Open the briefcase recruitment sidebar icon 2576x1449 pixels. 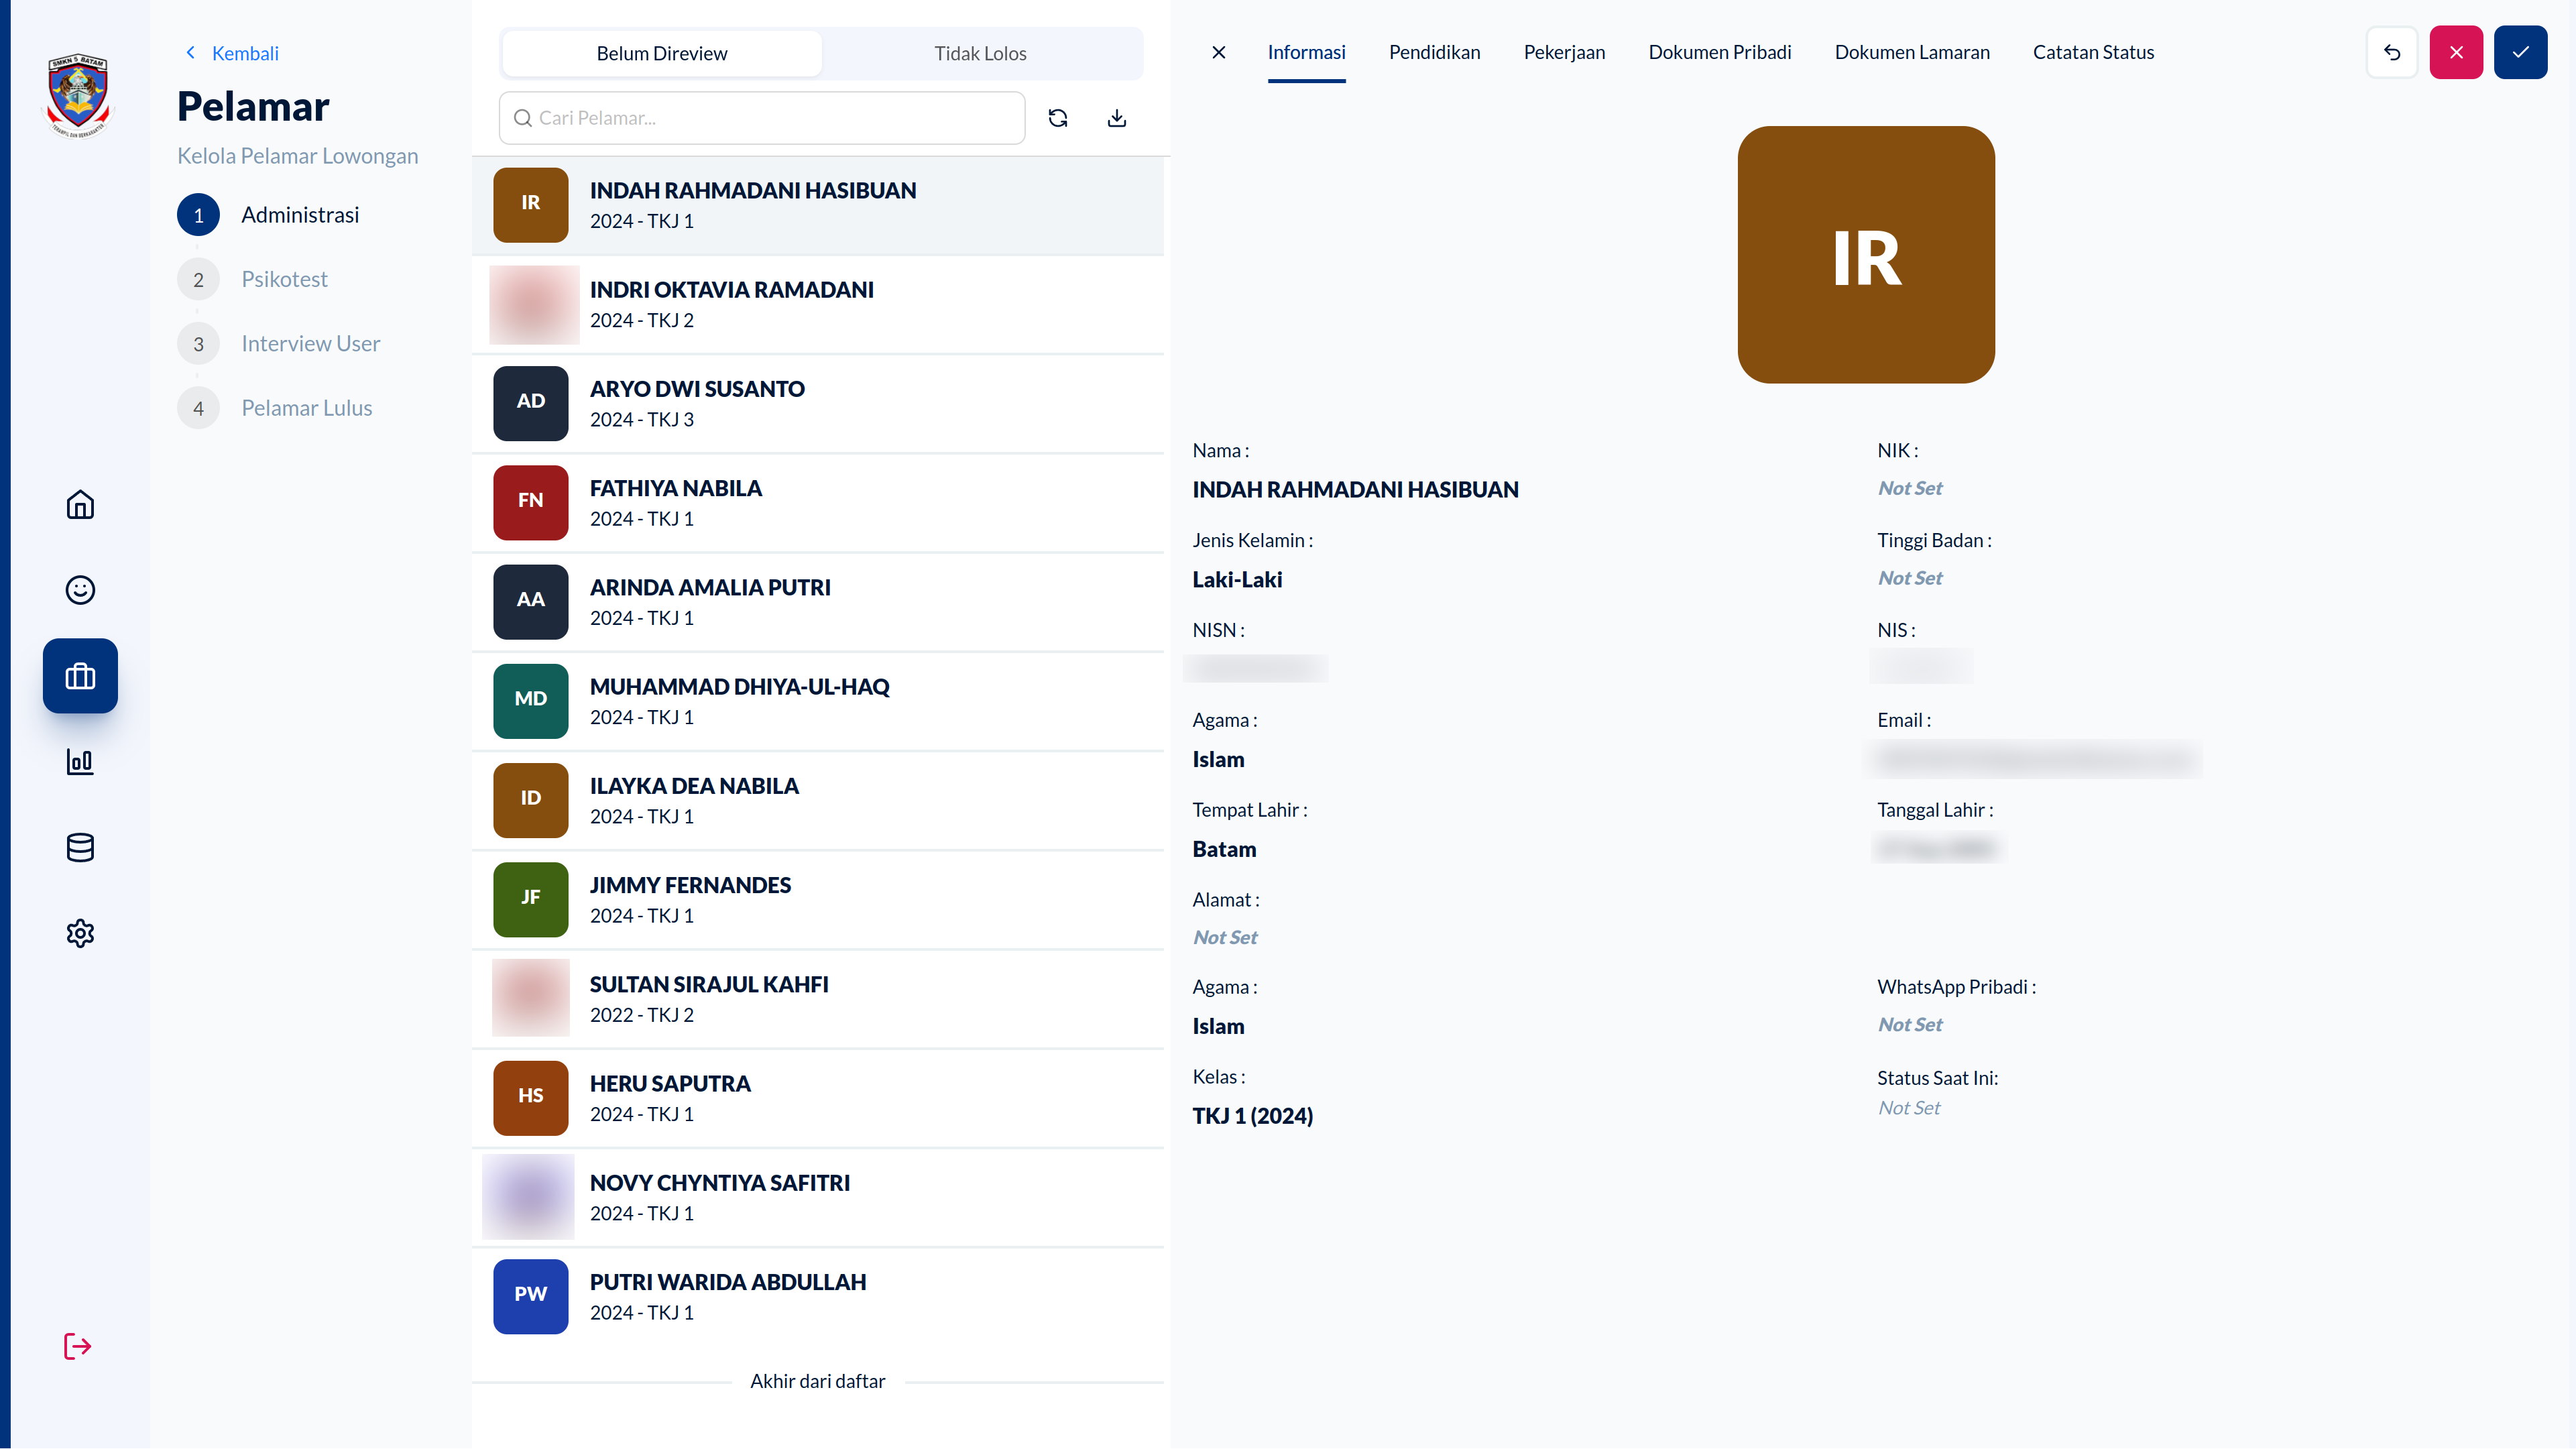coord(79,676)
